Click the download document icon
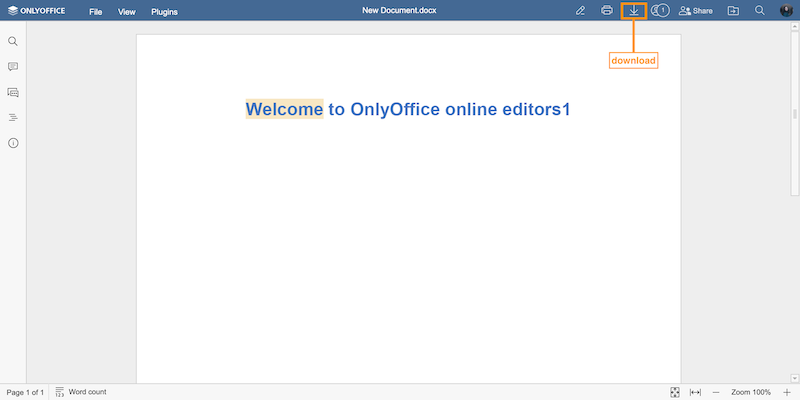This screenshot has width=800, height=400. 633,11
